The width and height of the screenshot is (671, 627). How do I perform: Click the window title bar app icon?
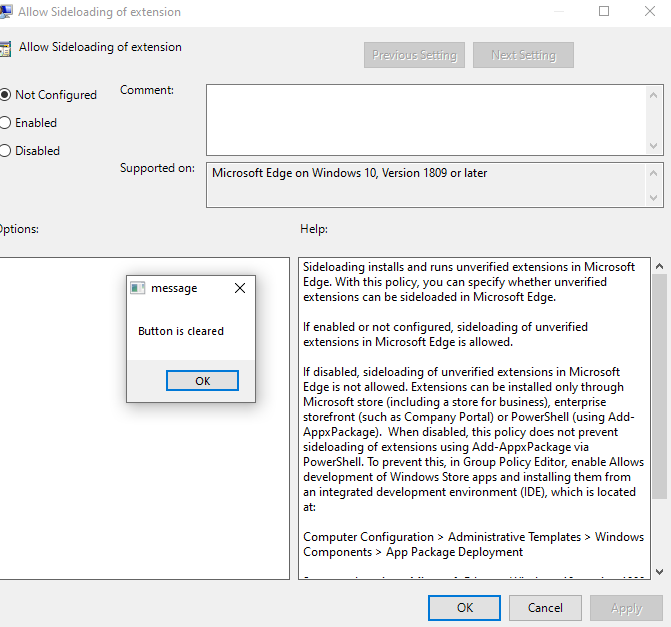pos(6,11)
